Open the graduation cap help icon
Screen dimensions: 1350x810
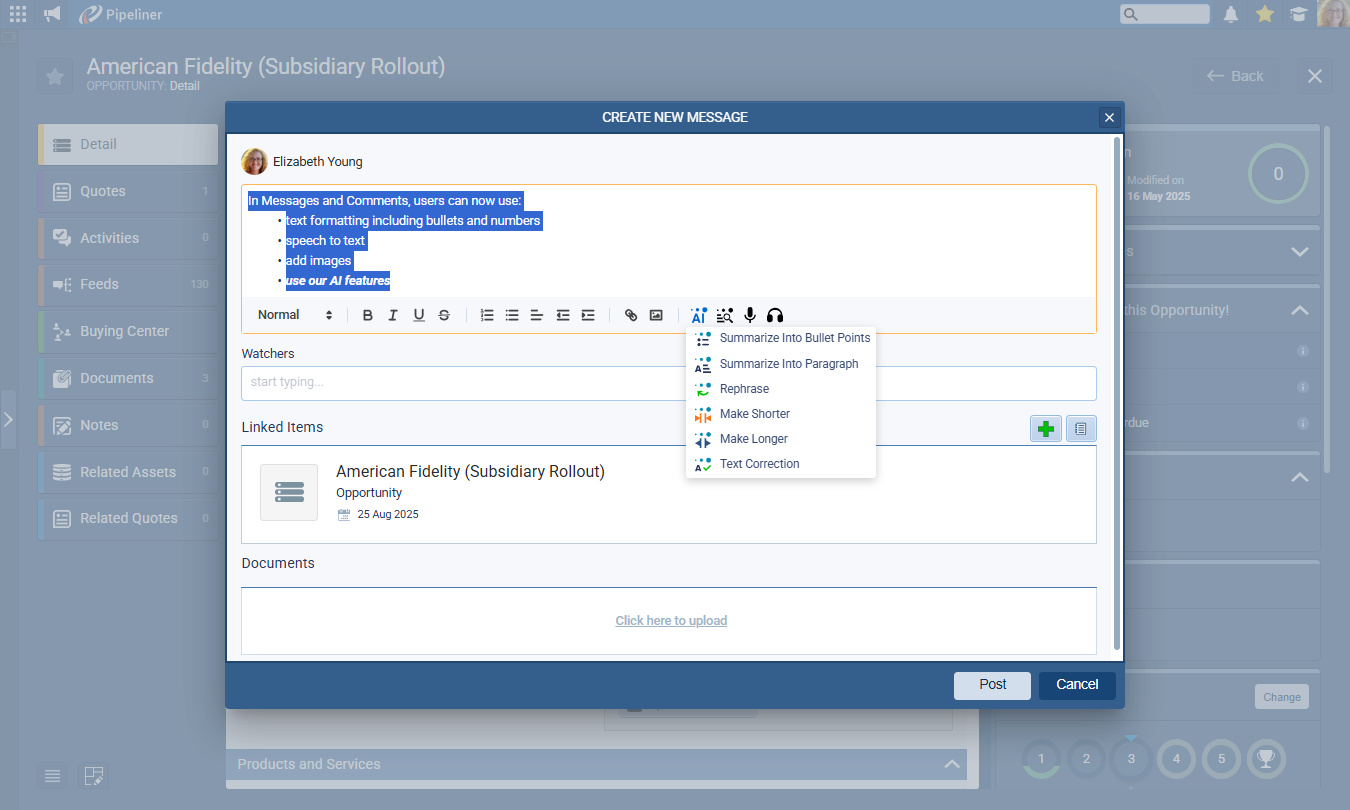point(1298,14)
